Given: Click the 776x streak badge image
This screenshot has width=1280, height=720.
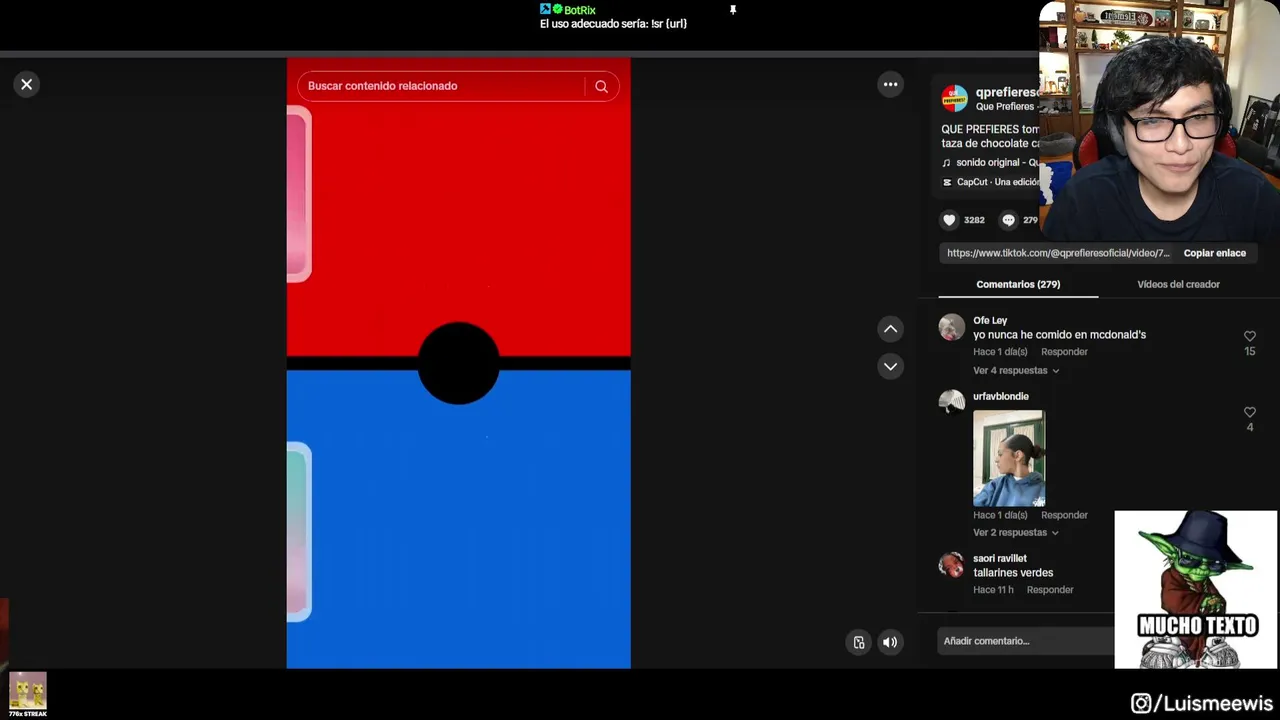Looking at the screenshot, I should coord(28,693).
